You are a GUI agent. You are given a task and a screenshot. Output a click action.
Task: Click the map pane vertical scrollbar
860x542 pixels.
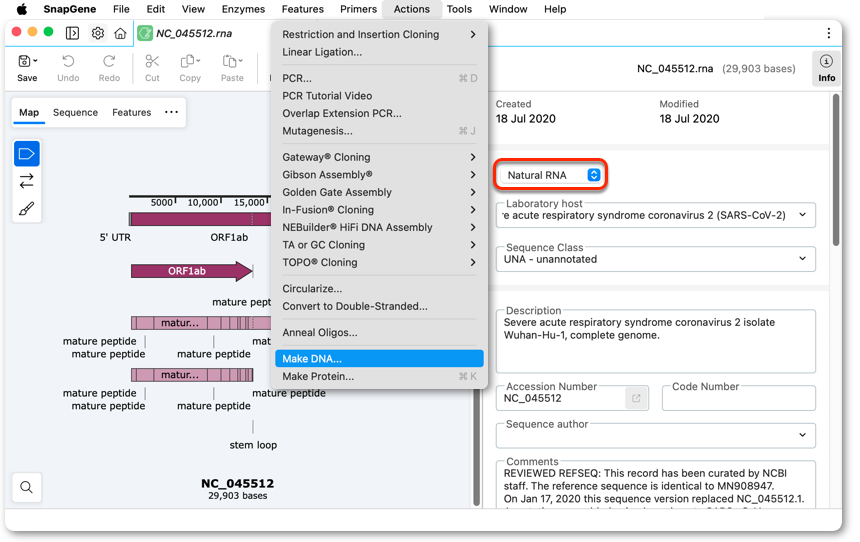(477, 447)
